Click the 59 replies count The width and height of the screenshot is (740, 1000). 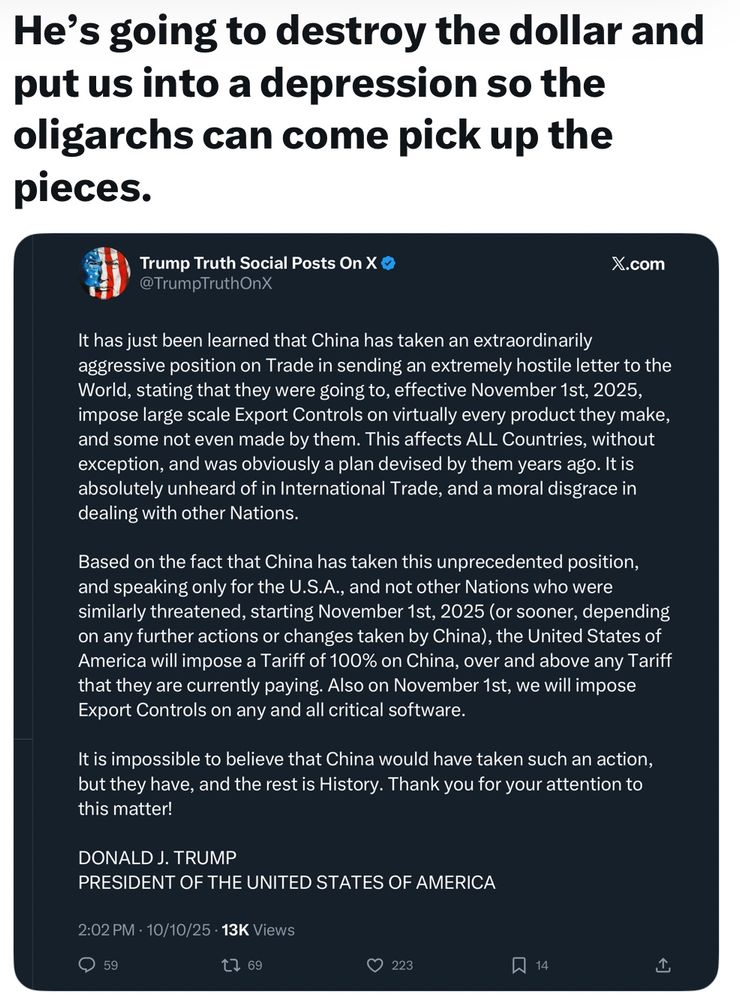point(111,965)
